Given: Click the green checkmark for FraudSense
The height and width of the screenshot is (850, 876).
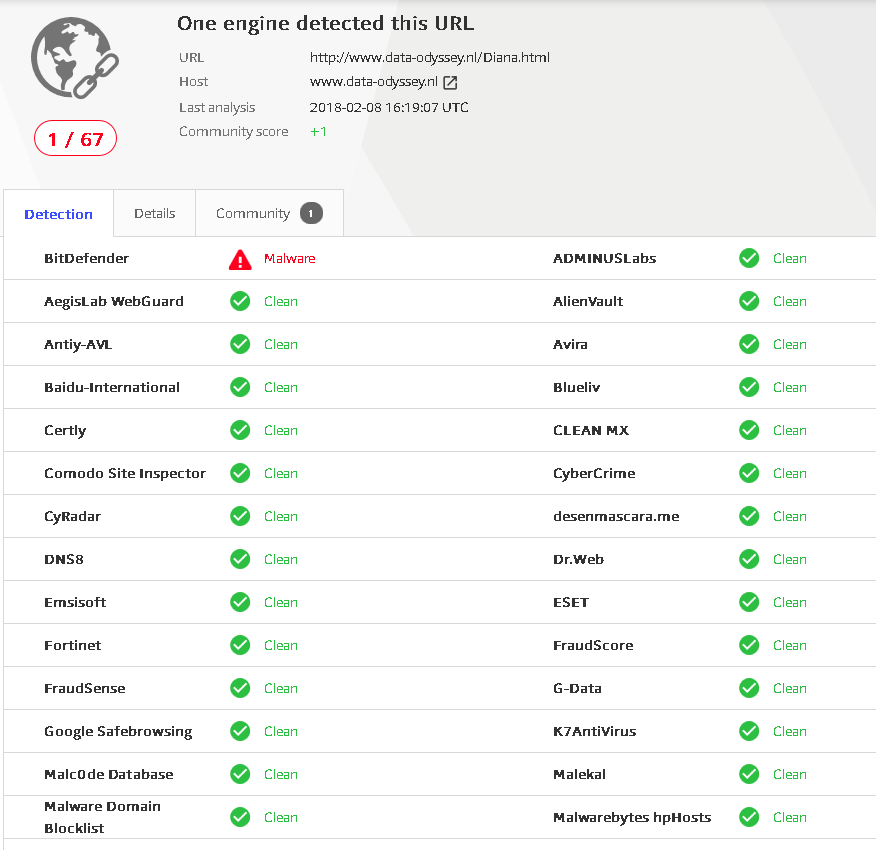Looking at the screenshot, I should [240, 688].
